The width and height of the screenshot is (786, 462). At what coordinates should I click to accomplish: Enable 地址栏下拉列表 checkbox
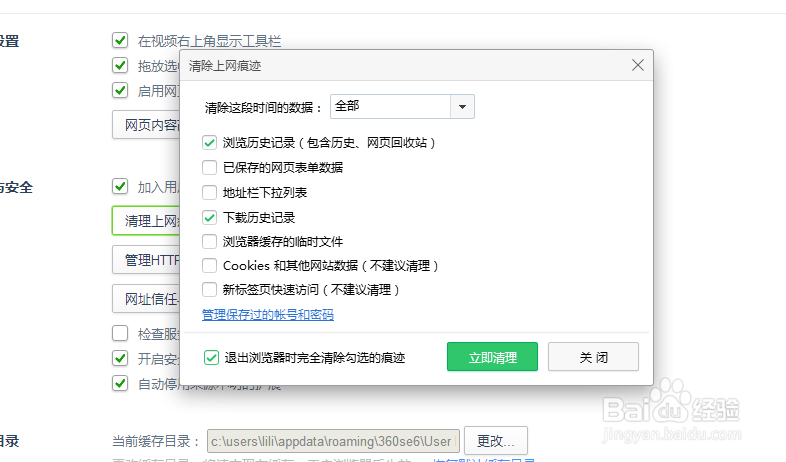click(210, 192)
